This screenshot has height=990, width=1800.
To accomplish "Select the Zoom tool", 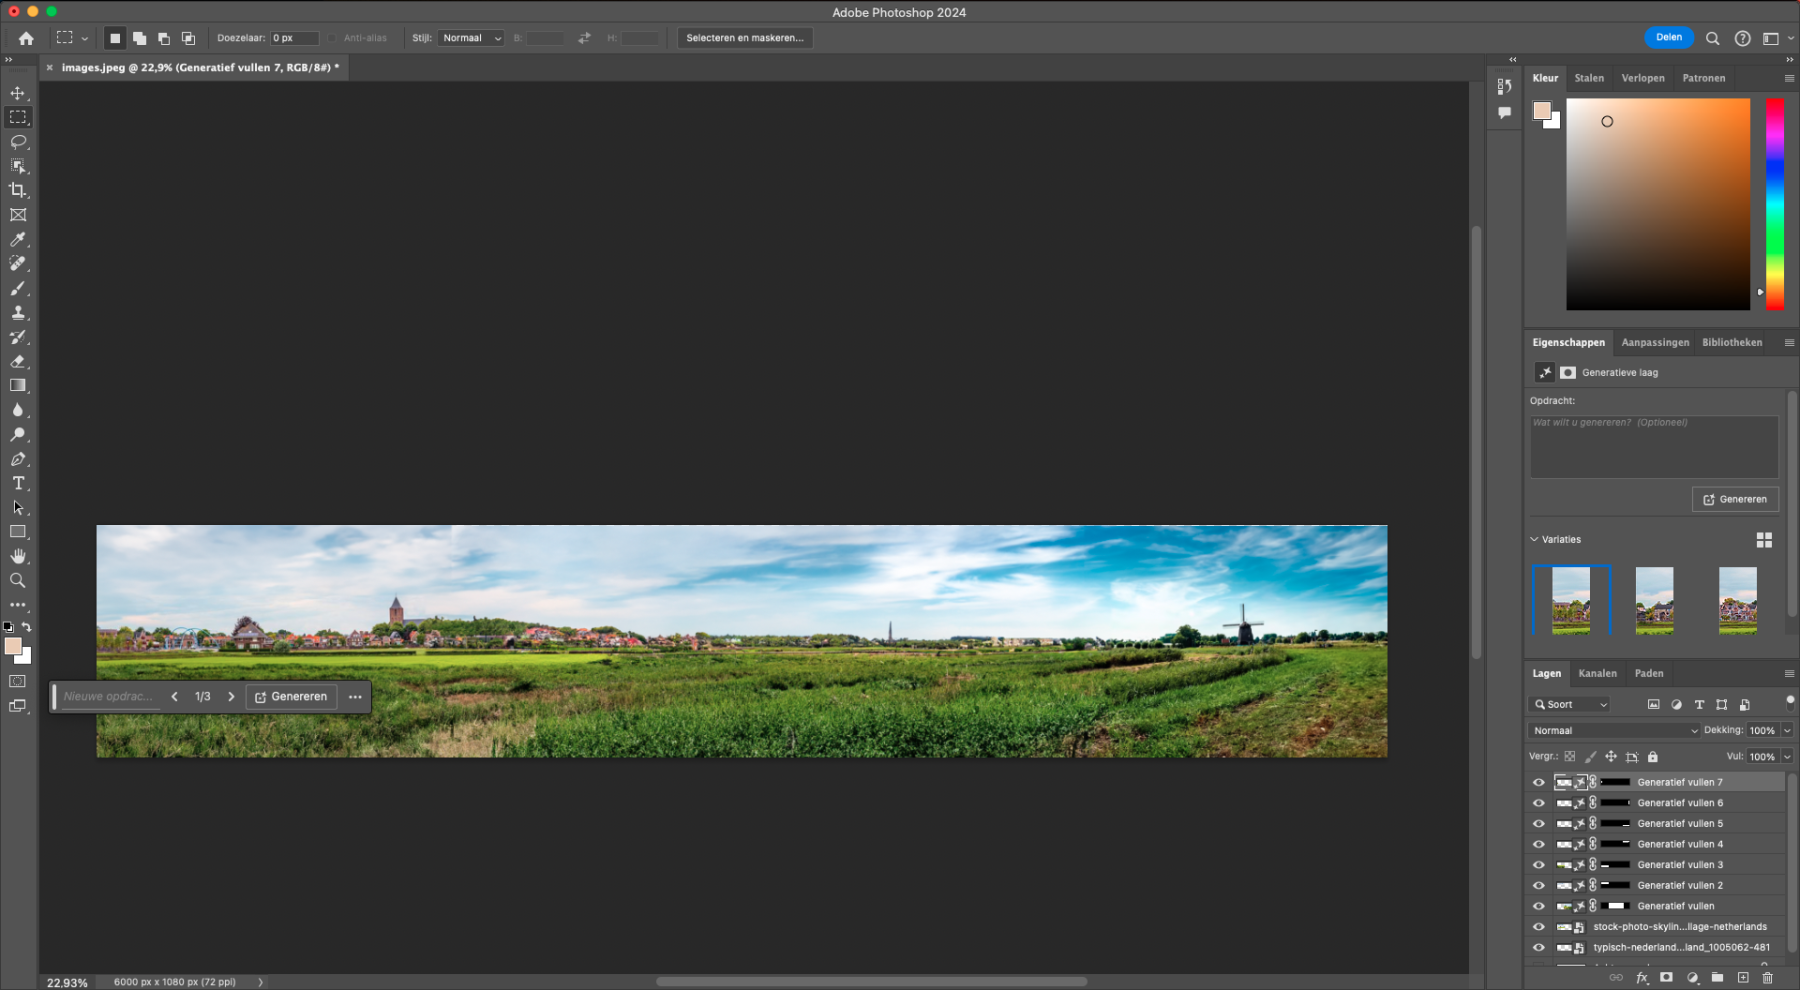I will coord(18,580).
